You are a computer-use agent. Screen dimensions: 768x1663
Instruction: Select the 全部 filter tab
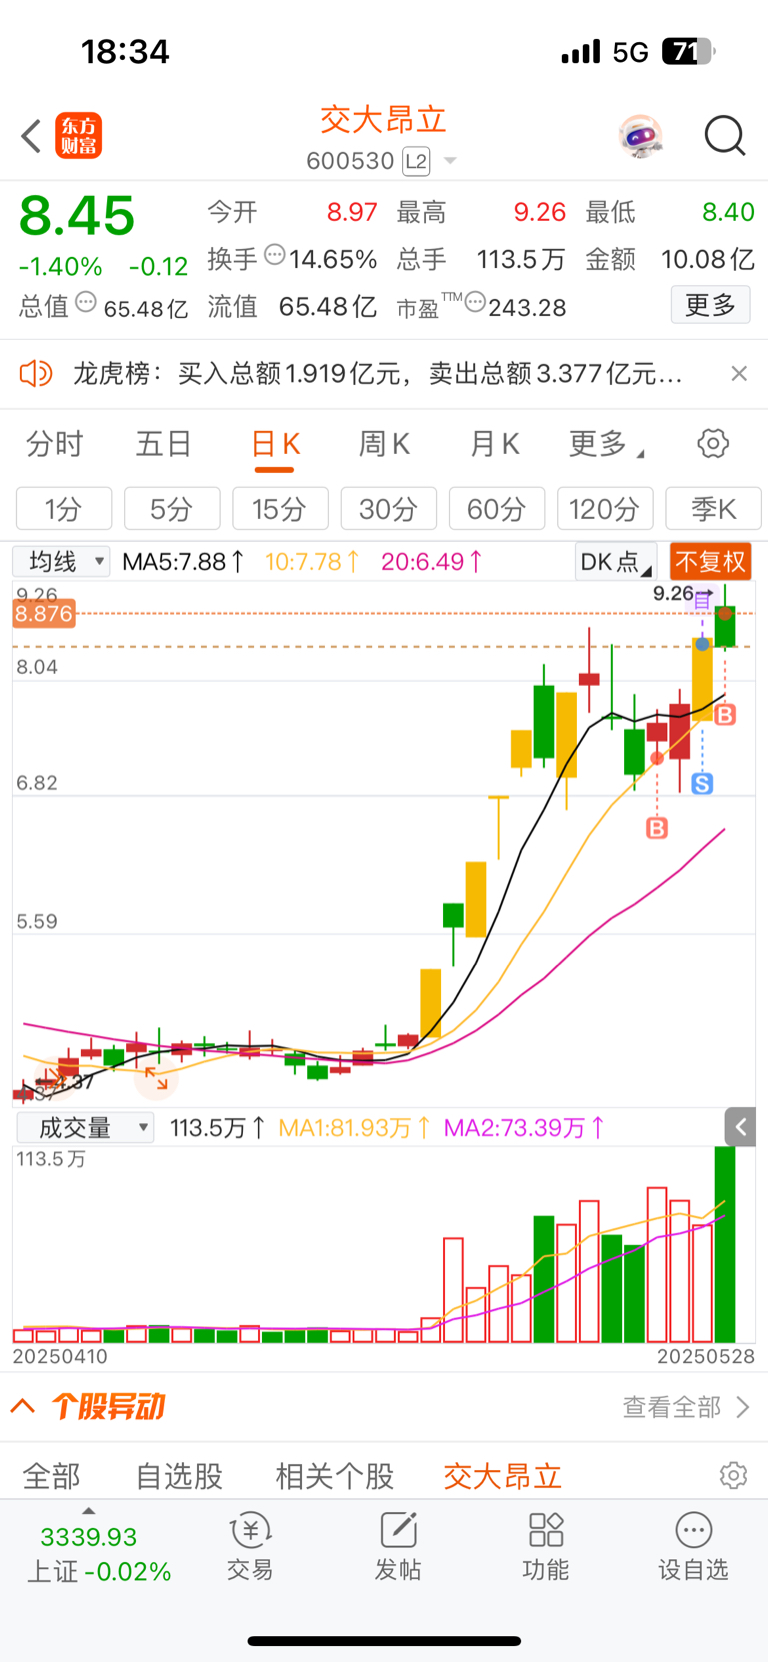point(51,1476)
